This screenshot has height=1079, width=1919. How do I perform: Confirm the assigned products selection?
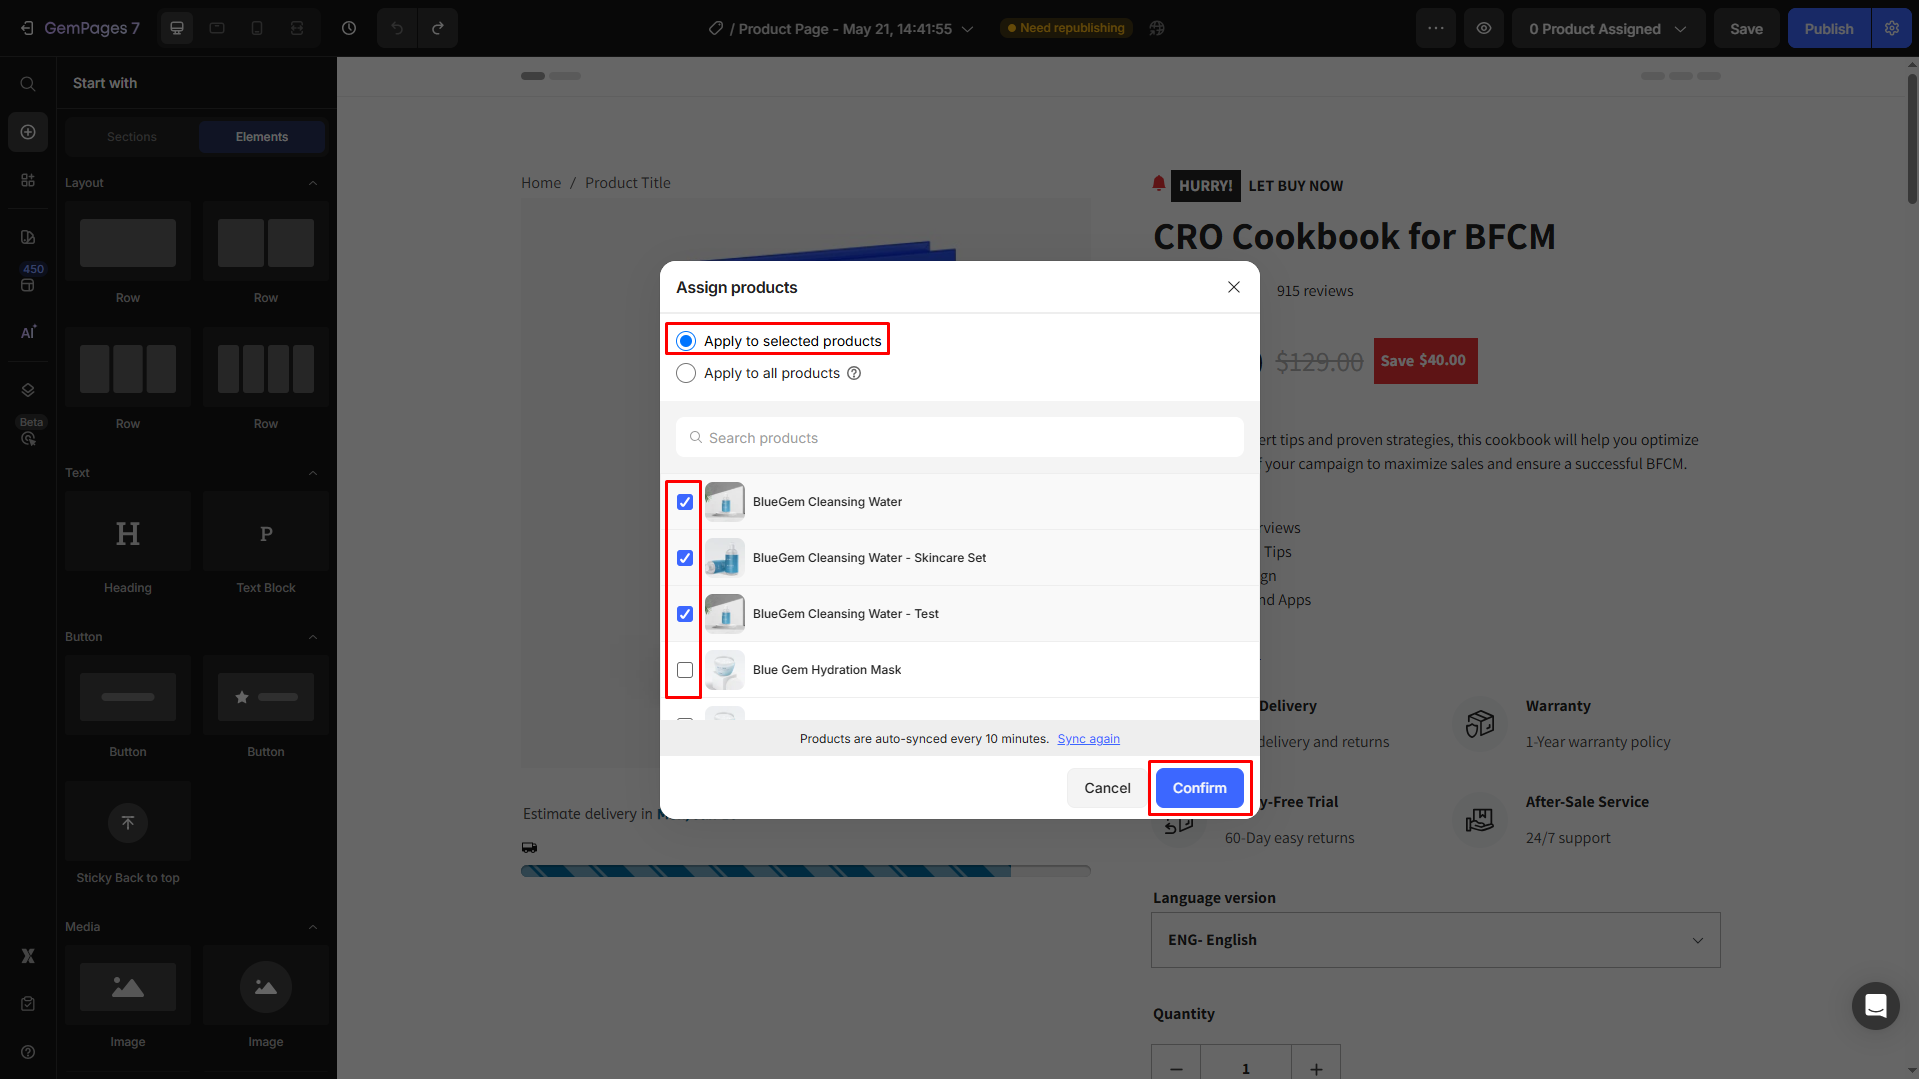tap(1198, 788)
